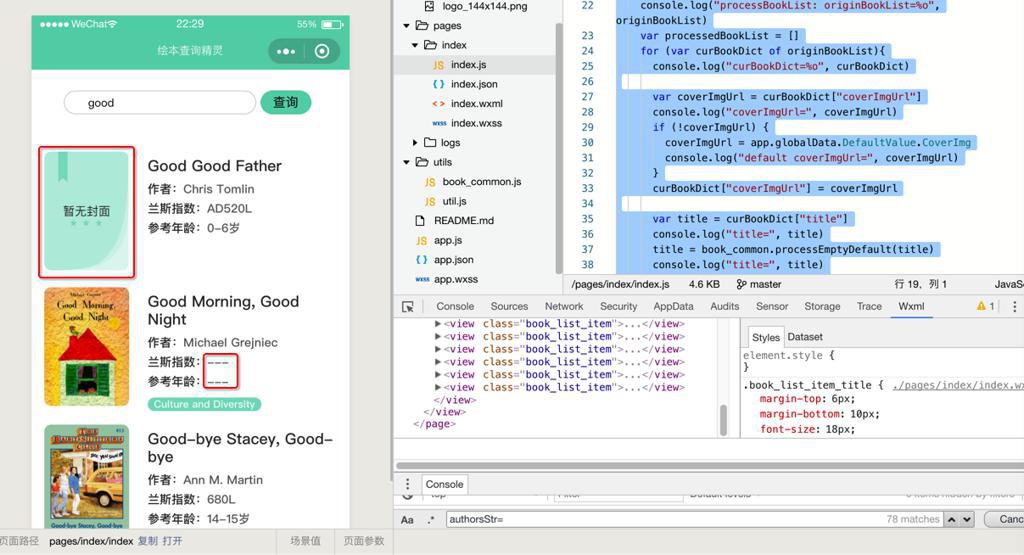Open book_common.js in the file tree
The height and width of the screenshot is (555, 1024).
pos(481,182)
